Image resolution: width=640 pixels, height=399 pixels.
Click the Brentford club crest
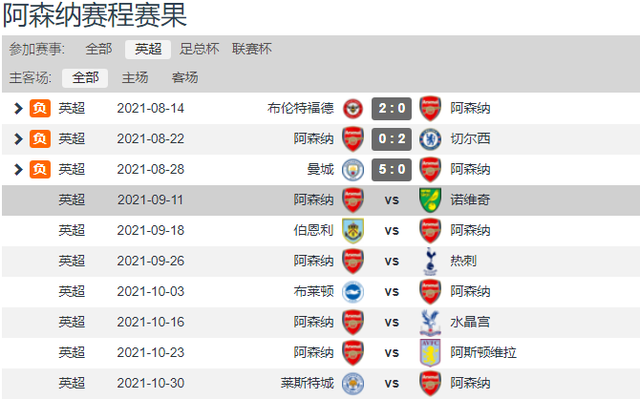[x=353, y=109]
